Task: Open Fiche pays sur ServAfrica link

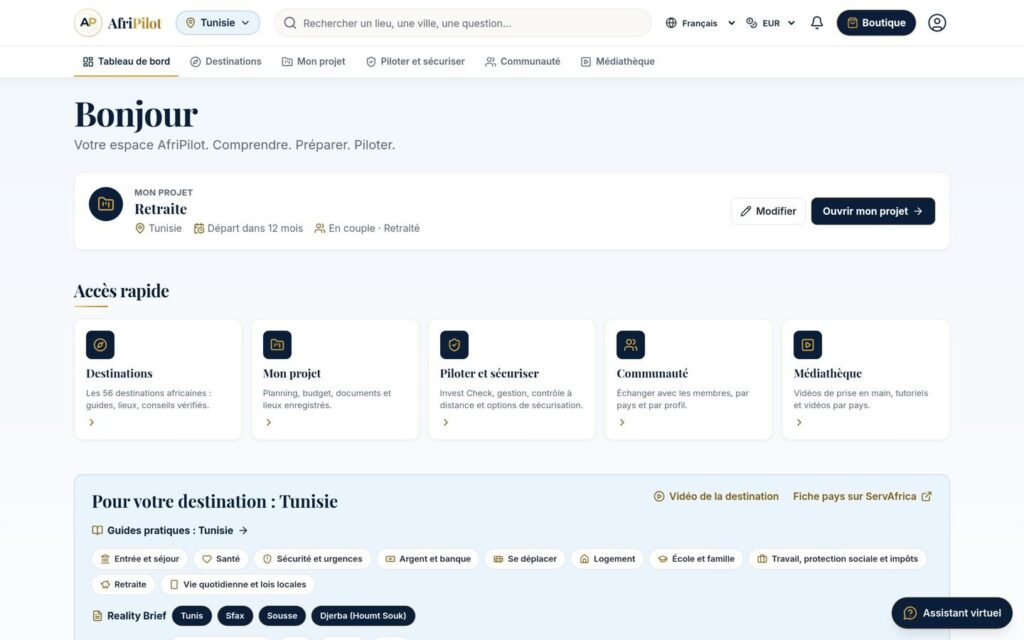Action: [x=862, y=496]
